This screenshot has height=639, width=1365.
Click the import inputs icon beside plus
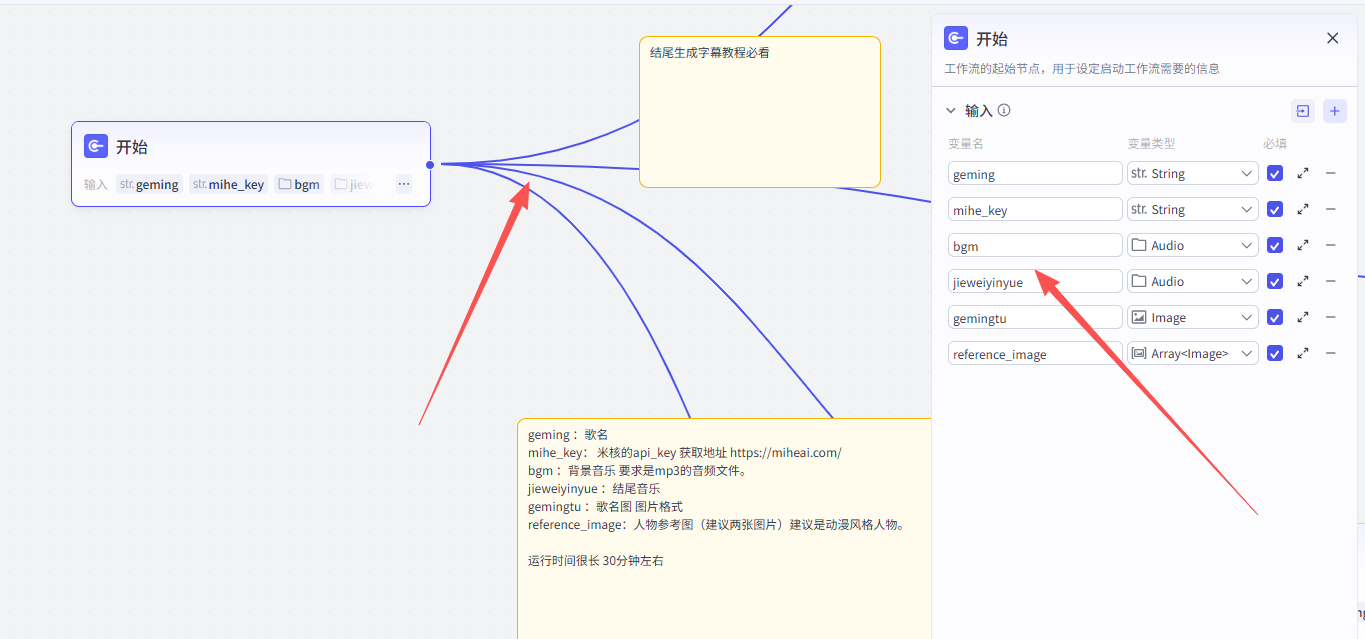tap(1302, 111)
